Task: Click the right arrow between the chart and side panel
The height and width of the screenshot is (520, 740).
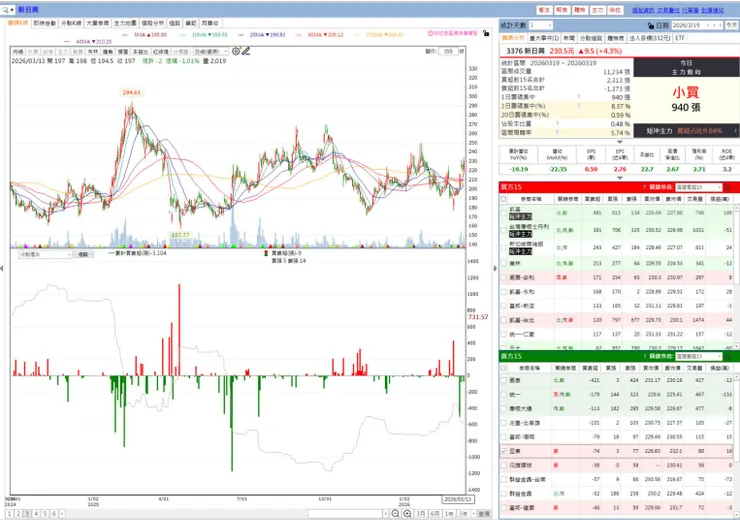Action: tap(495, 268)
